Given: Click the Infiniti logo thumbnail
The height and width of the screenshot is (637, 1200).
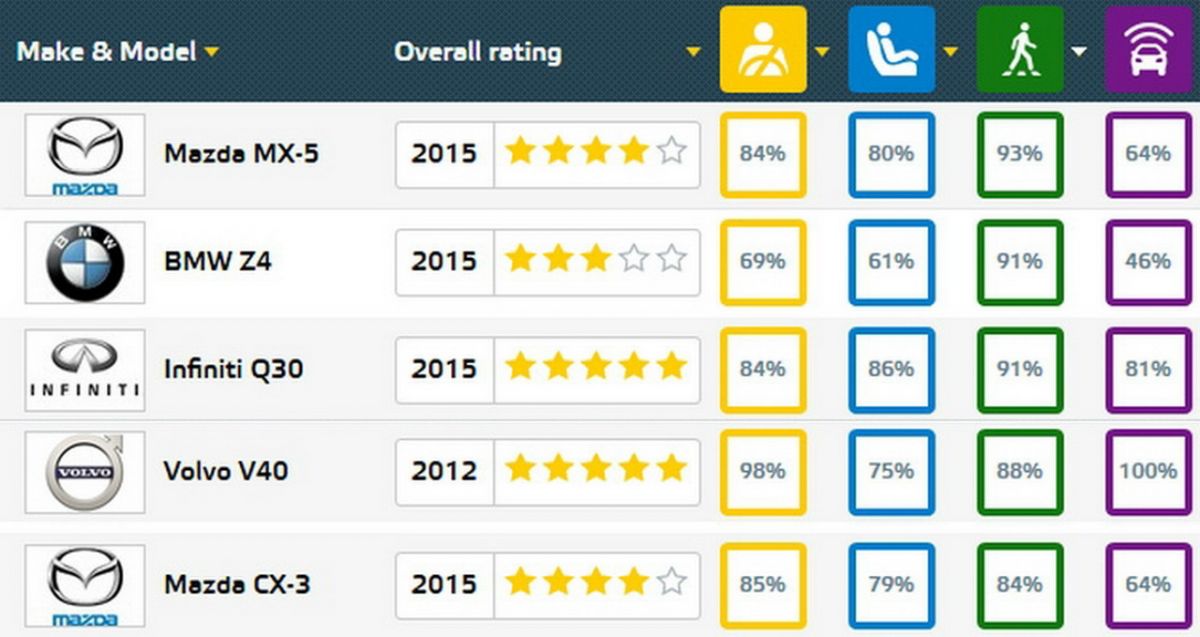Looking at the screenshot, I should tap(85, 370).
